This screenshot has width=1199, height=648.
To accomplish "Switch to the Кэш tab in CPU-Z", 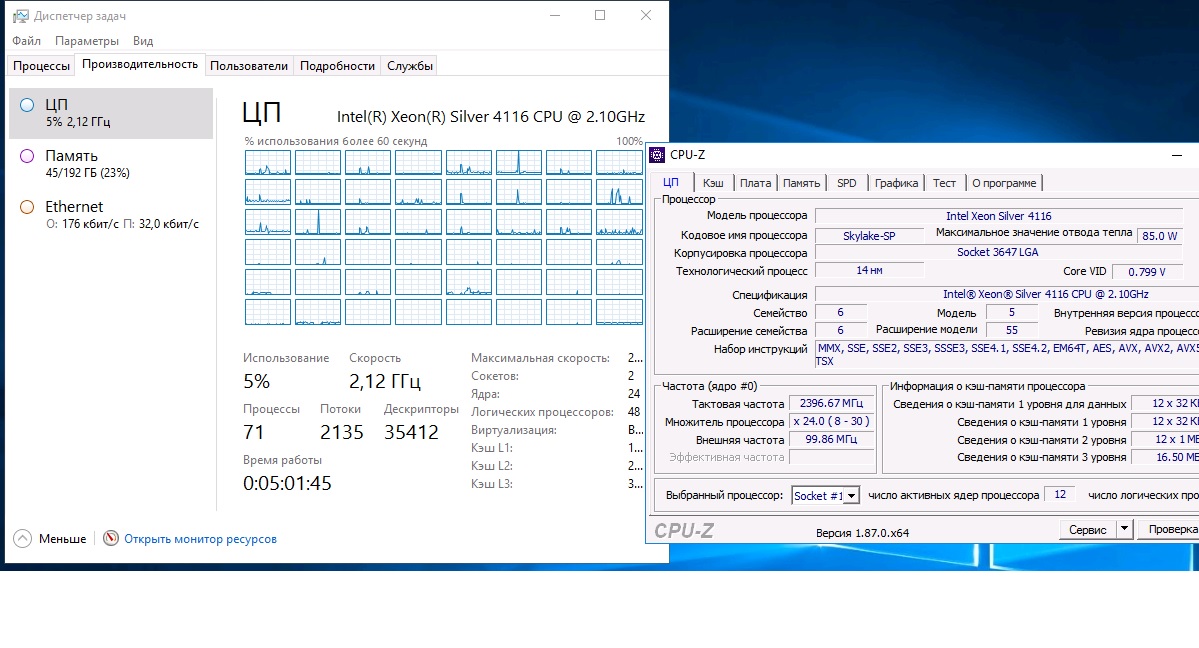I will (713, 183).
